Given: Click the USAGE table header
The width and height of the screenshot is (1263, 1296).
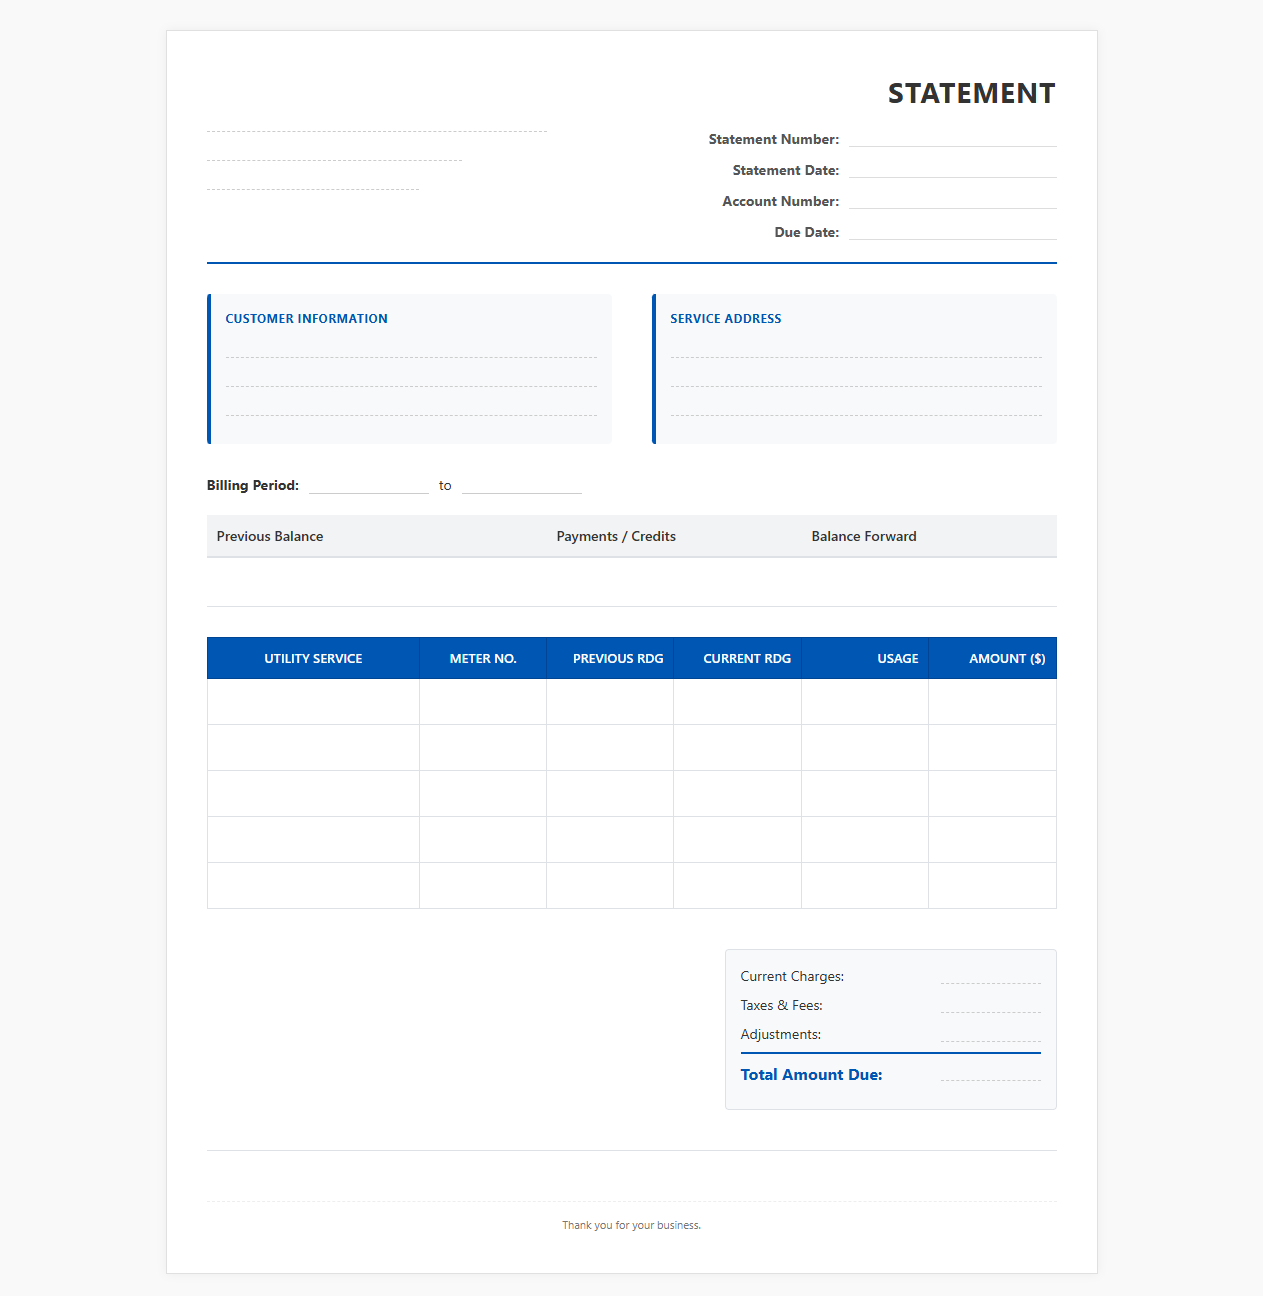Looking at the screenshot, I should pos(865,658).
